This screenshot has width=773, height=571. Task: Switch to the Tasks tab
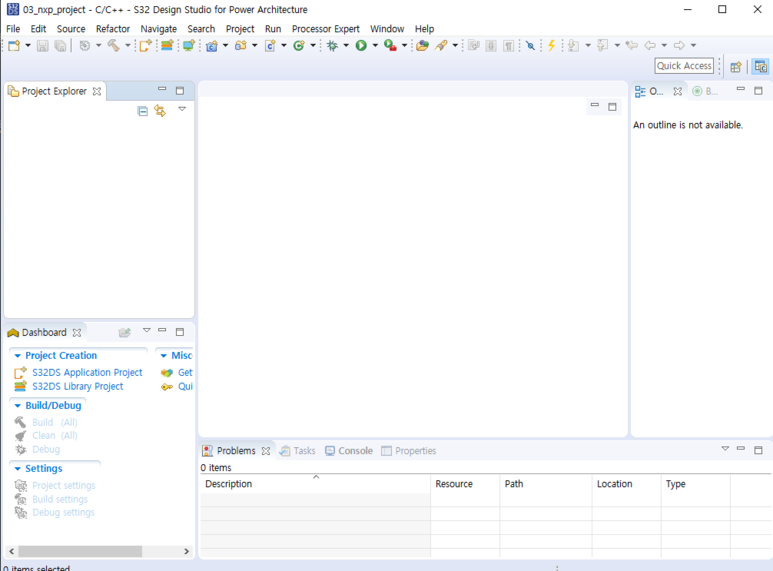pyautogui.click(x=297, y=451)
